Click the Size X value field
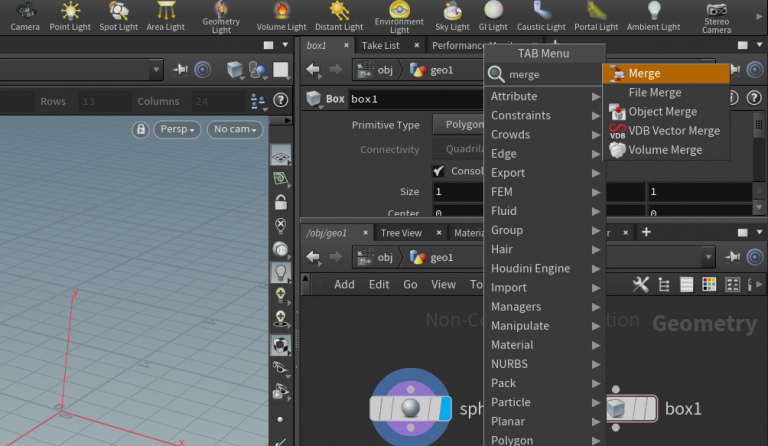Image resolution: width=768 pixels, height=446 pixels. tap(458, 191)
